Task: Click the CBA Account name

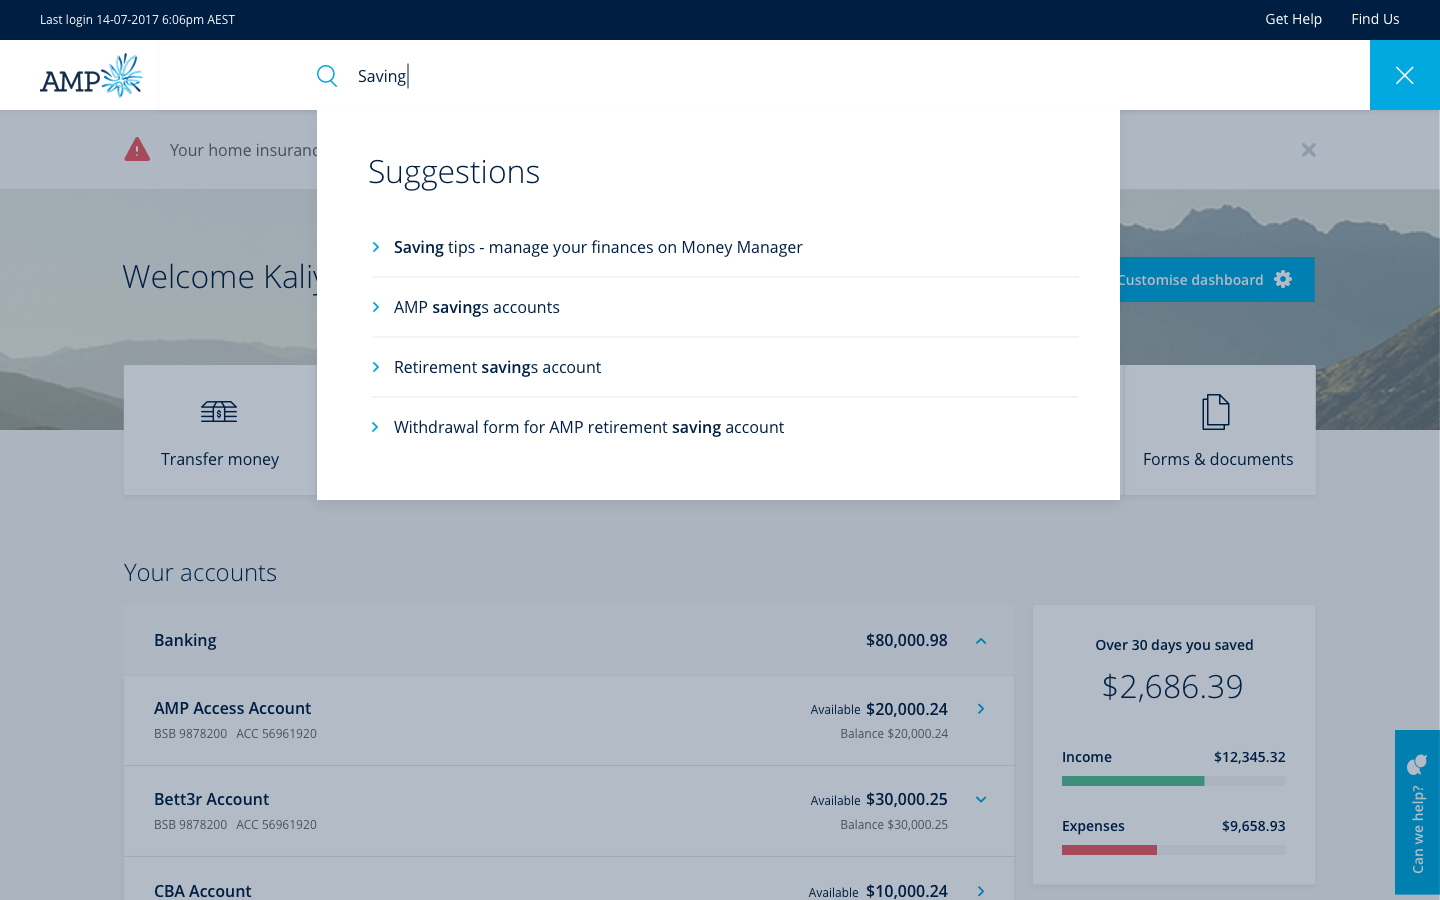Action: (202, 890)
